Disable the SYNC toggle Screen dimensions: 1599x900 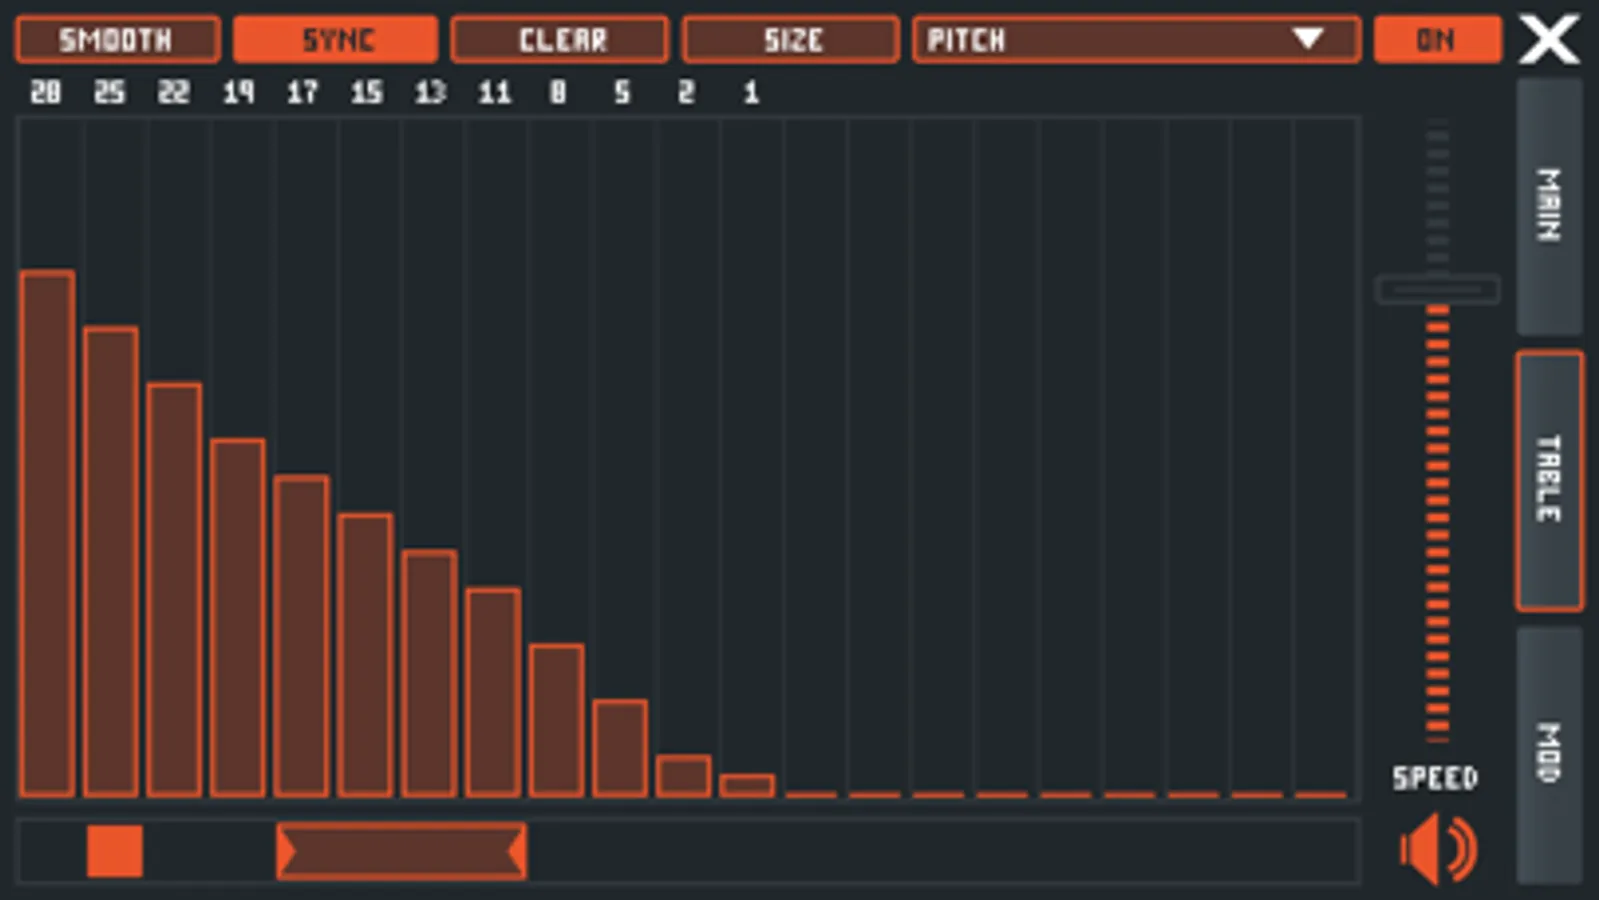pos(336,40)
